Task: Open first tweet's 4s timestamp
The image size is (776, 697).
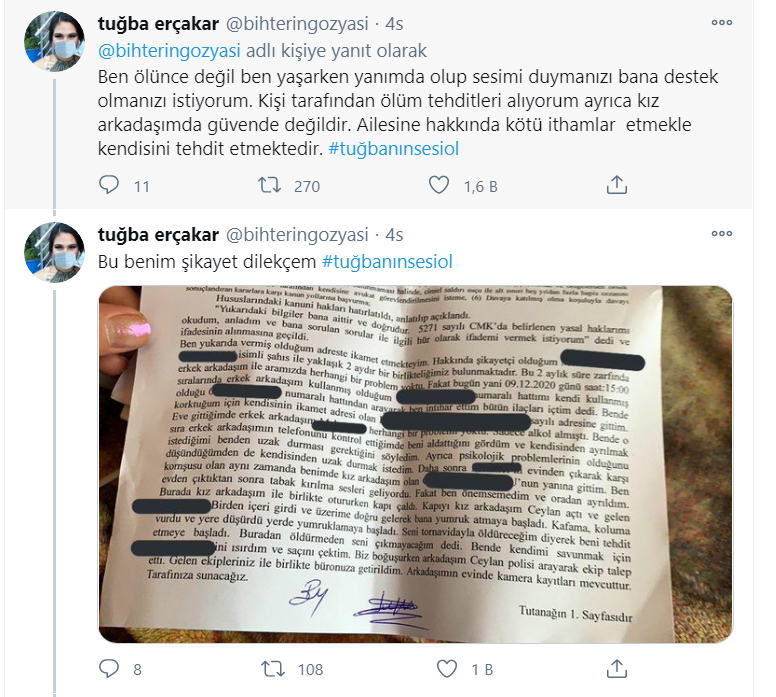Action: (394, 24)
